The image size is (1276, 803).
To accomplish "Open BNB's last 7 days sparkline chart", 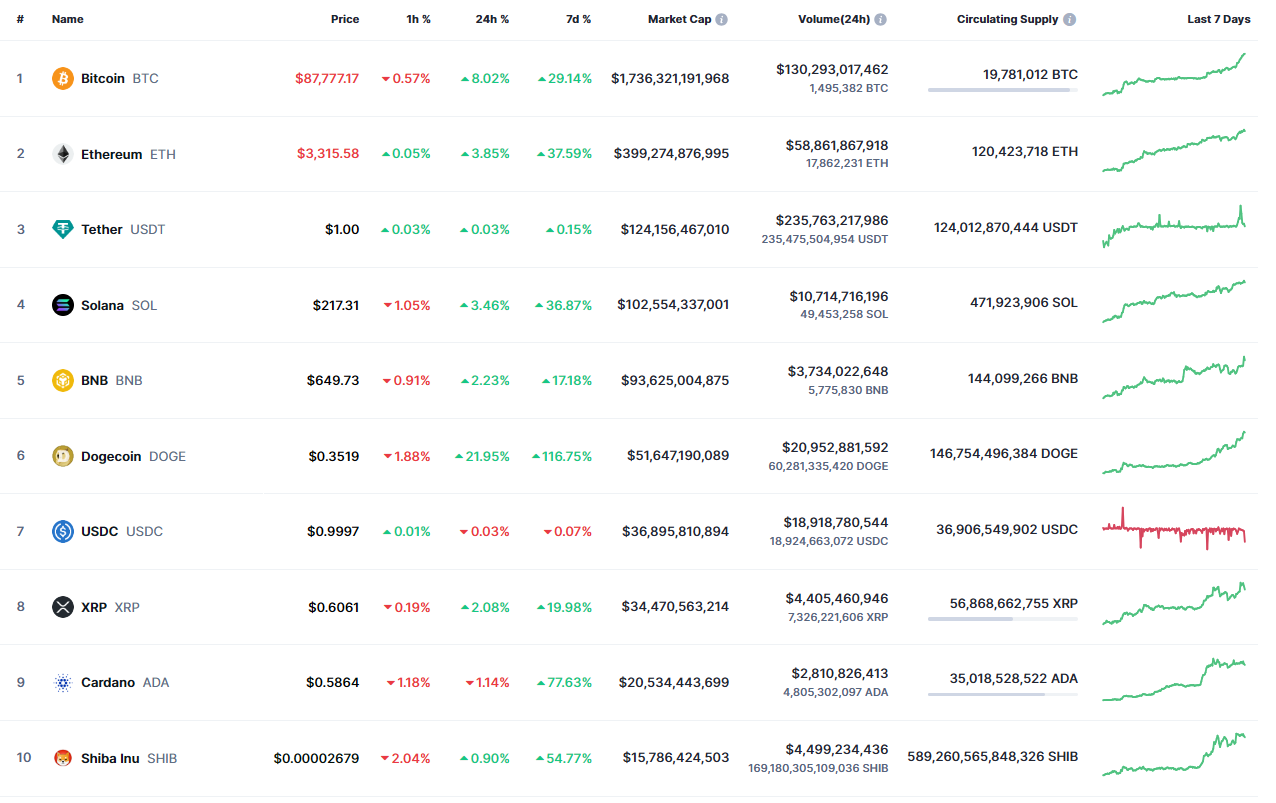I will coord(1174,377).
